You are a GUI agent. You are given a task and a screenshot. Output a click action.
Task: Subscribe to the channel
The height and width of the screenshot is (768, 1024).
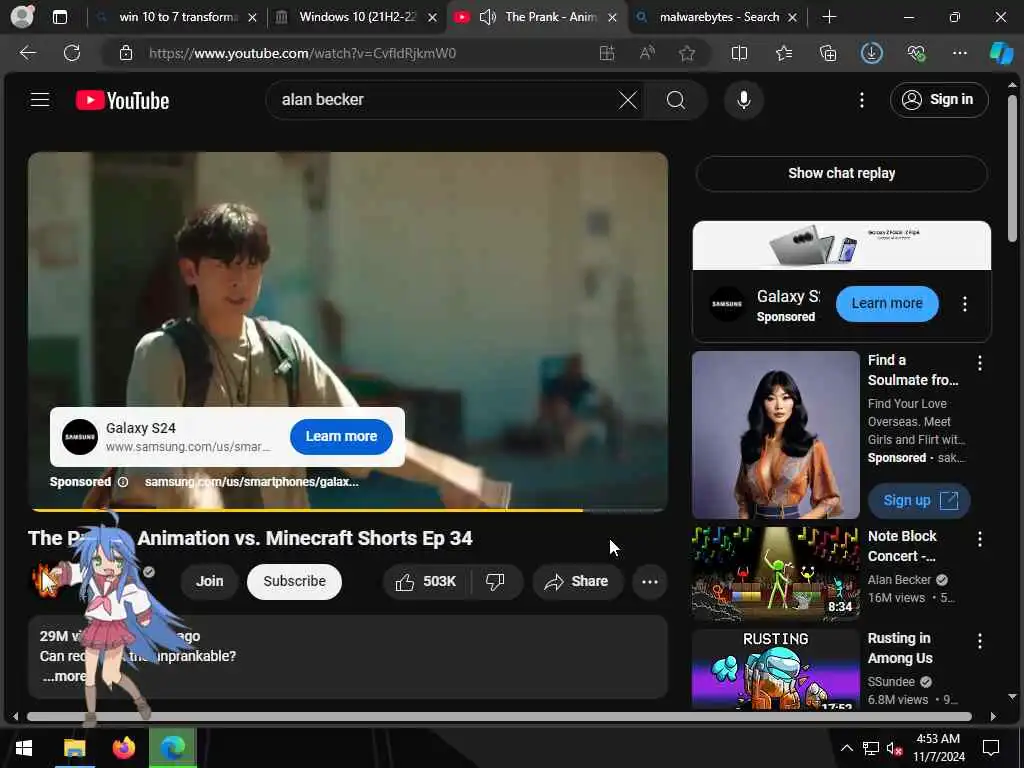(294, 581)
